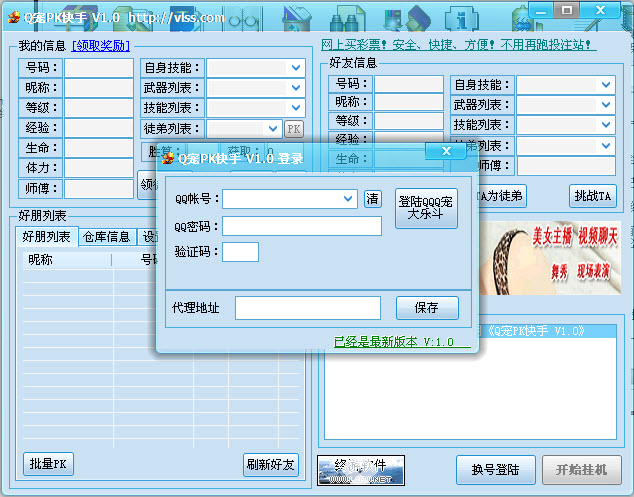The height and width of the screenshot is (497, 634).
Task: Click the 生命 field under 我的信息
Action: pos(99,148)
